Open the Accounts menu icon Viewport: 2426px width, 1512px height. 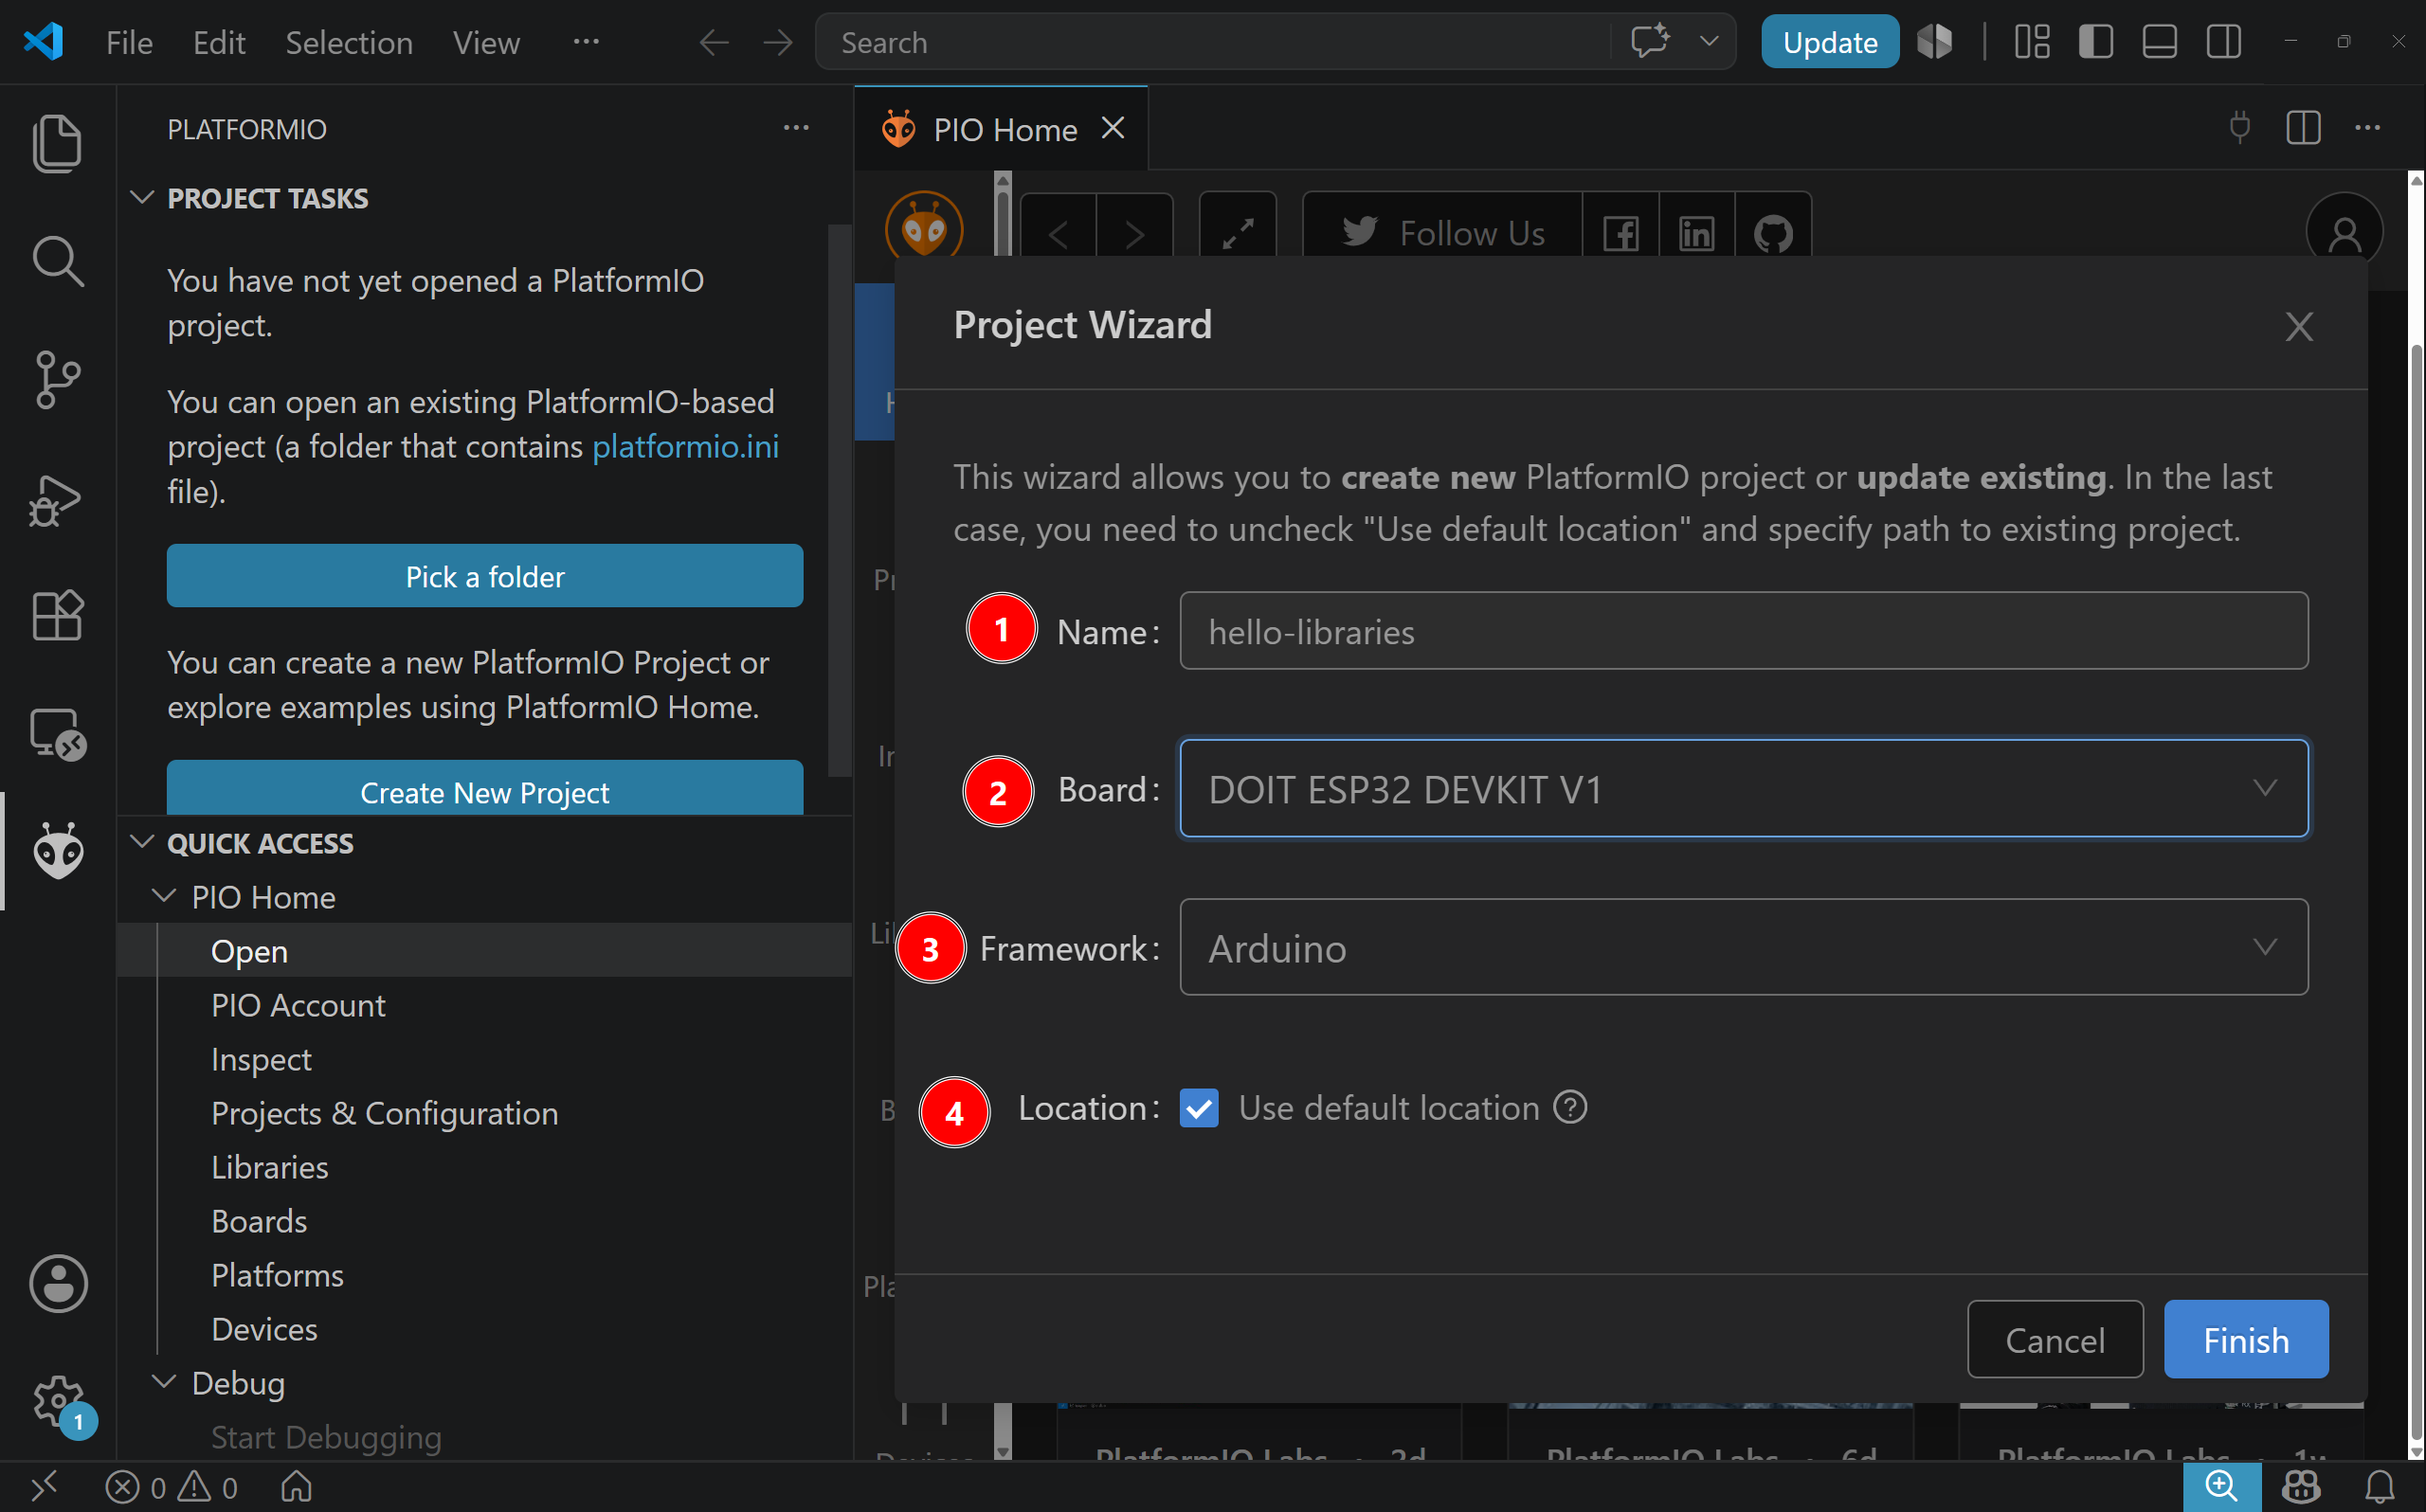point(58,1283)
